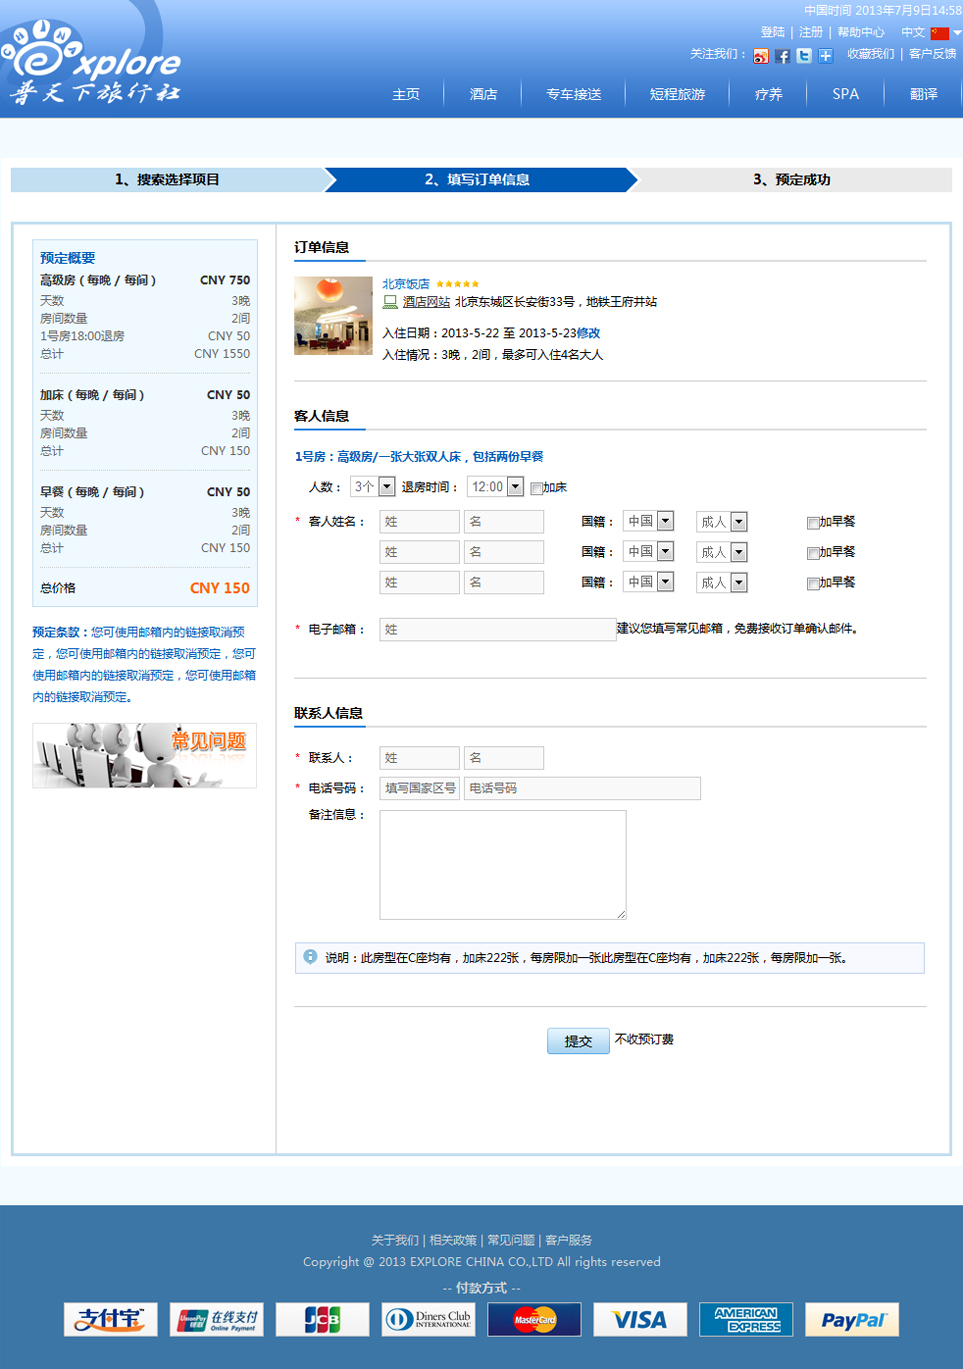Click the China flag language icon
963x1369 pixels.
(x=939, y=33)
